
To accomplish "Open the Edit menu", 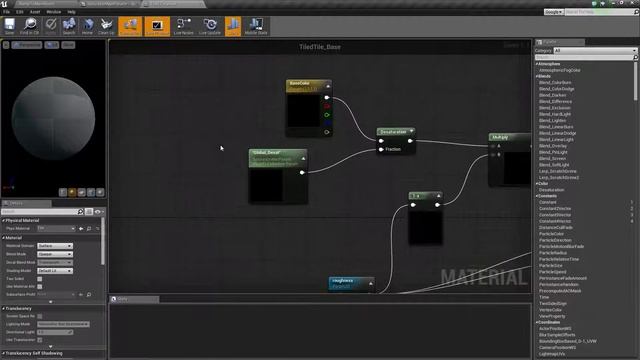I will tap(20, 12).
